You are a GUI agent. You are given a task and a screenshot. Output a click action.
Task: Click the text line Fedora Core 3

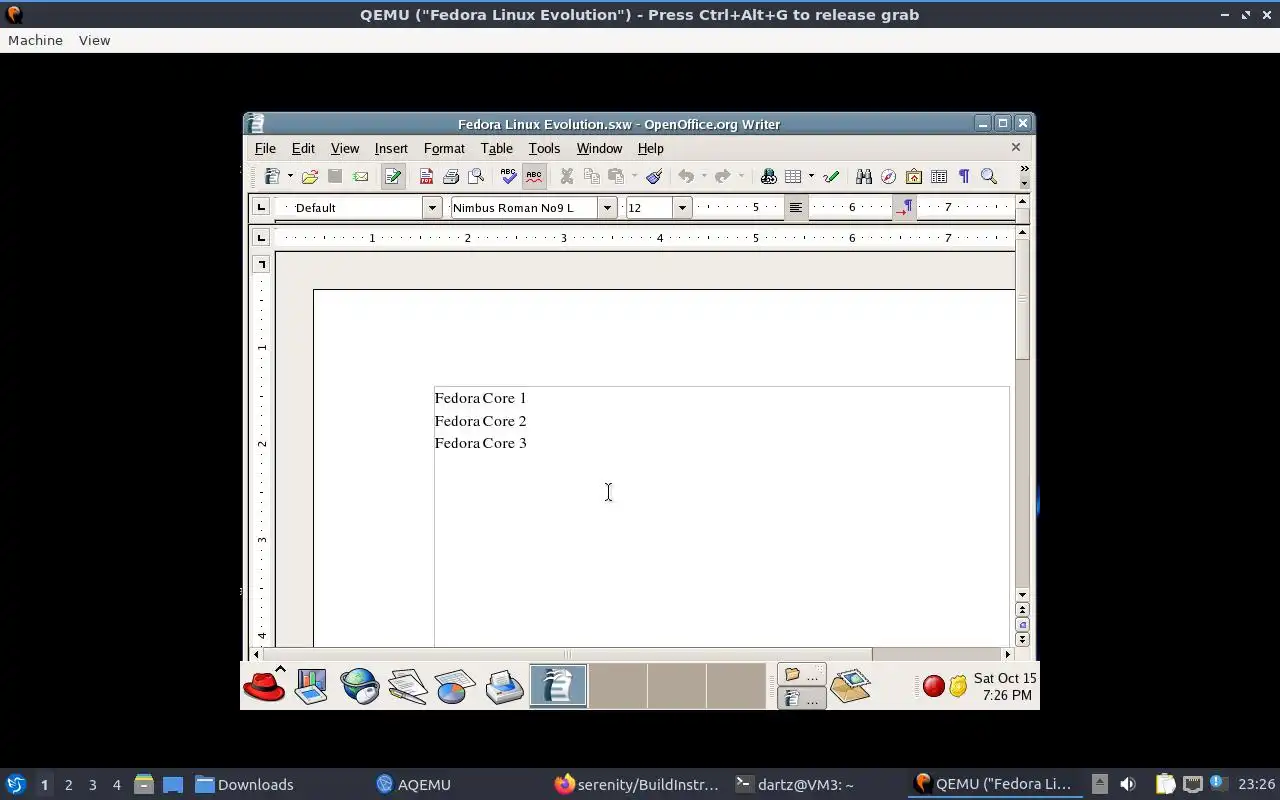point(480,443)
